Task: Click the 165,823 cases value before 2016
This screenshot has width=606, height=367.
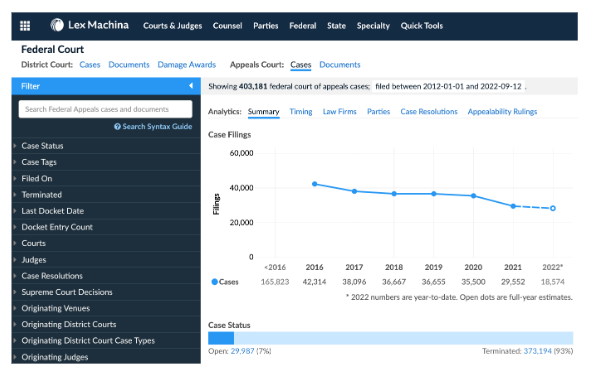Action: 275,282
